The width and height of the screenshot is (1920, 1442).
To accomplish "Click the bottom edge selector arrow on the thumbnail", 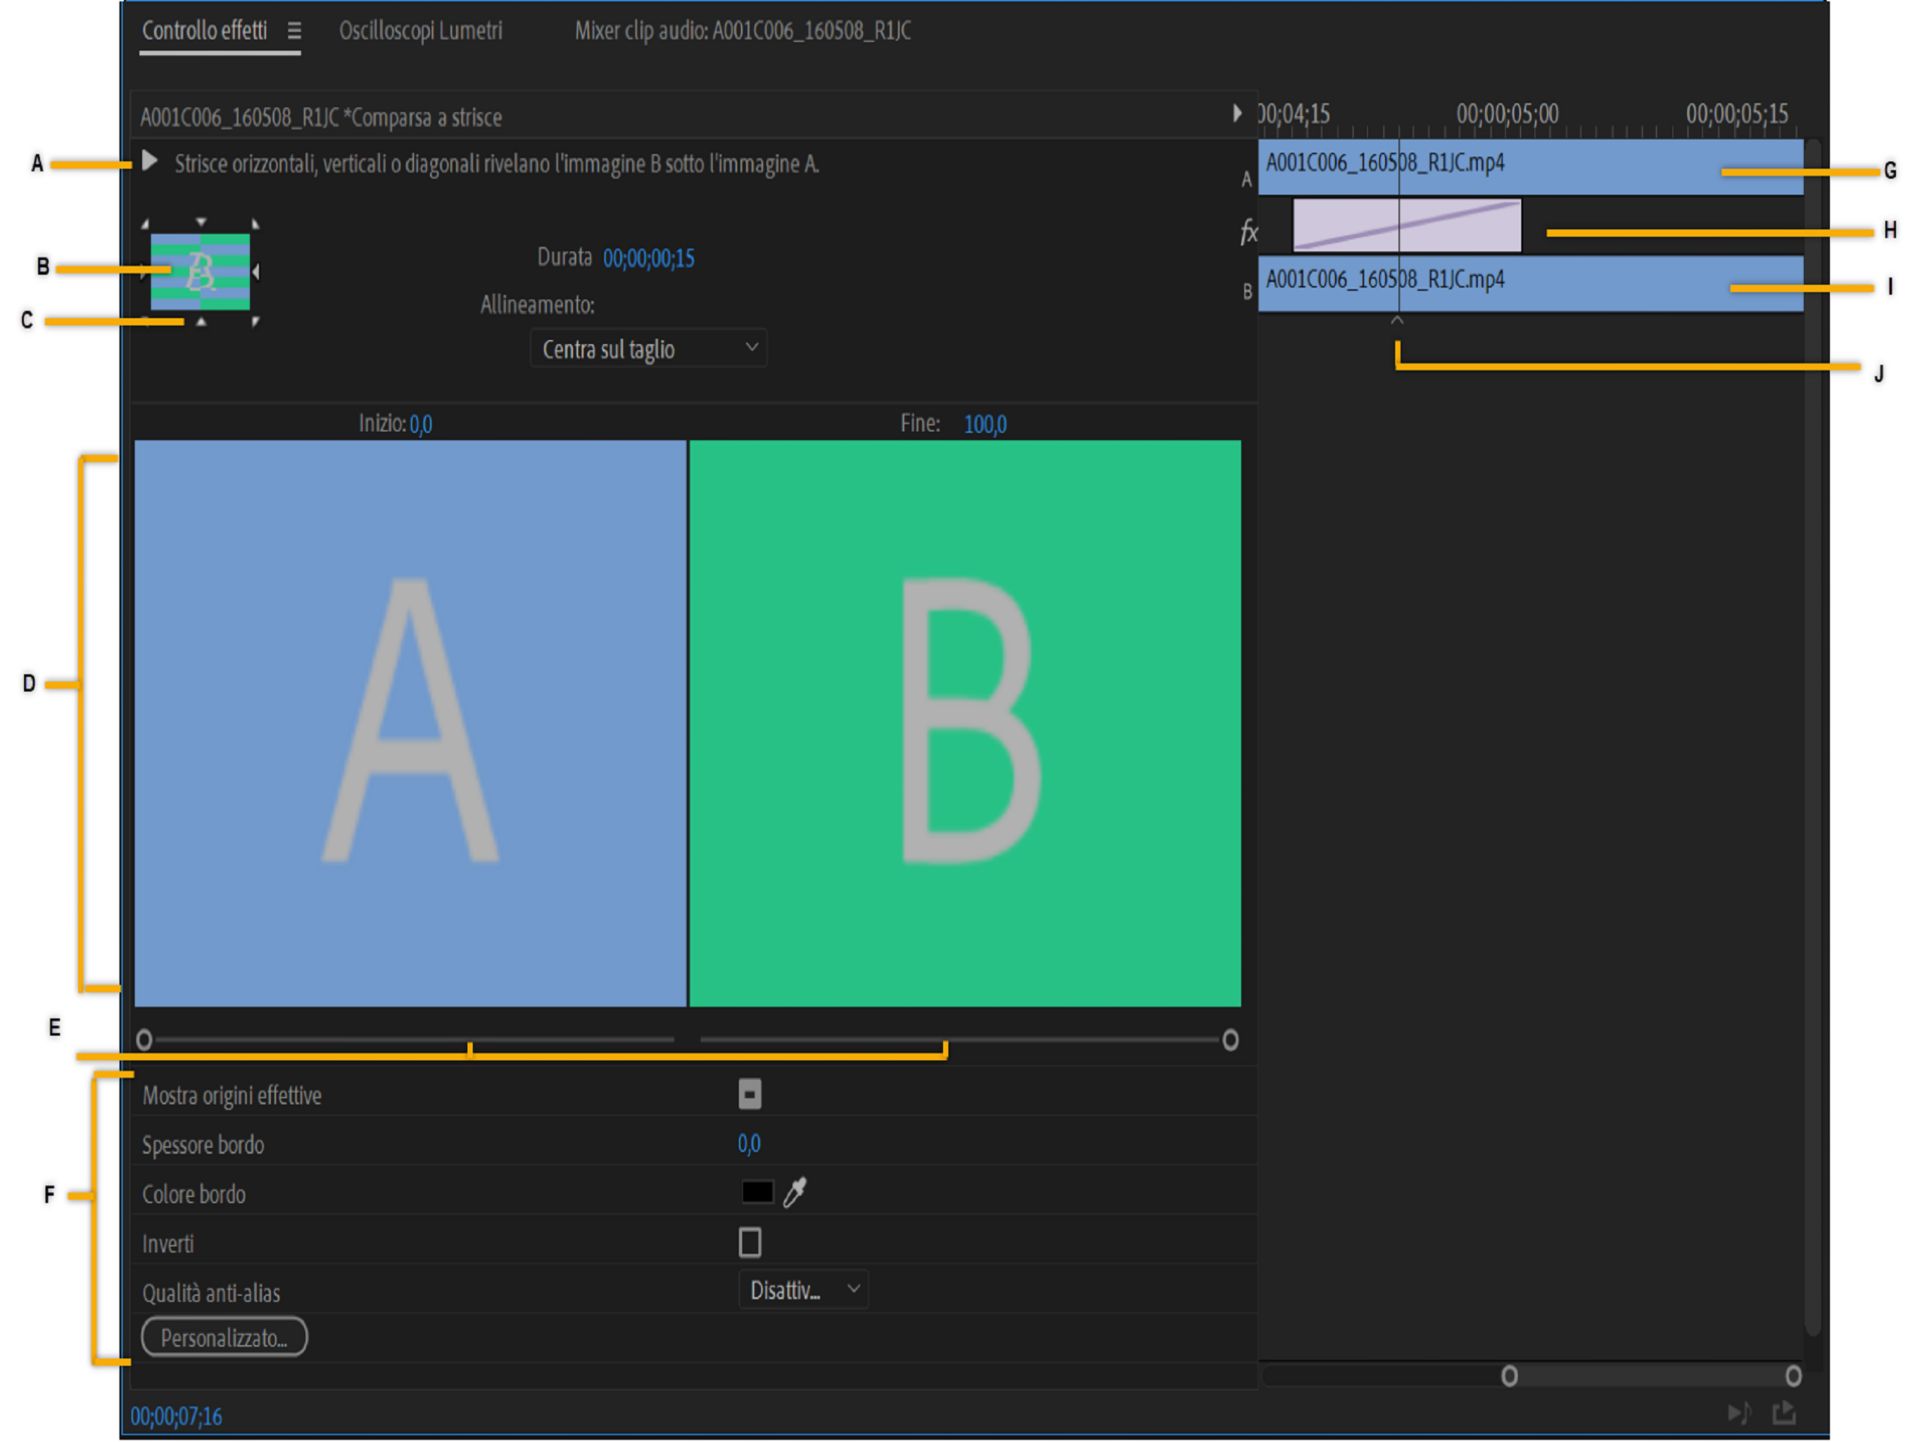I will pos(201,321).
